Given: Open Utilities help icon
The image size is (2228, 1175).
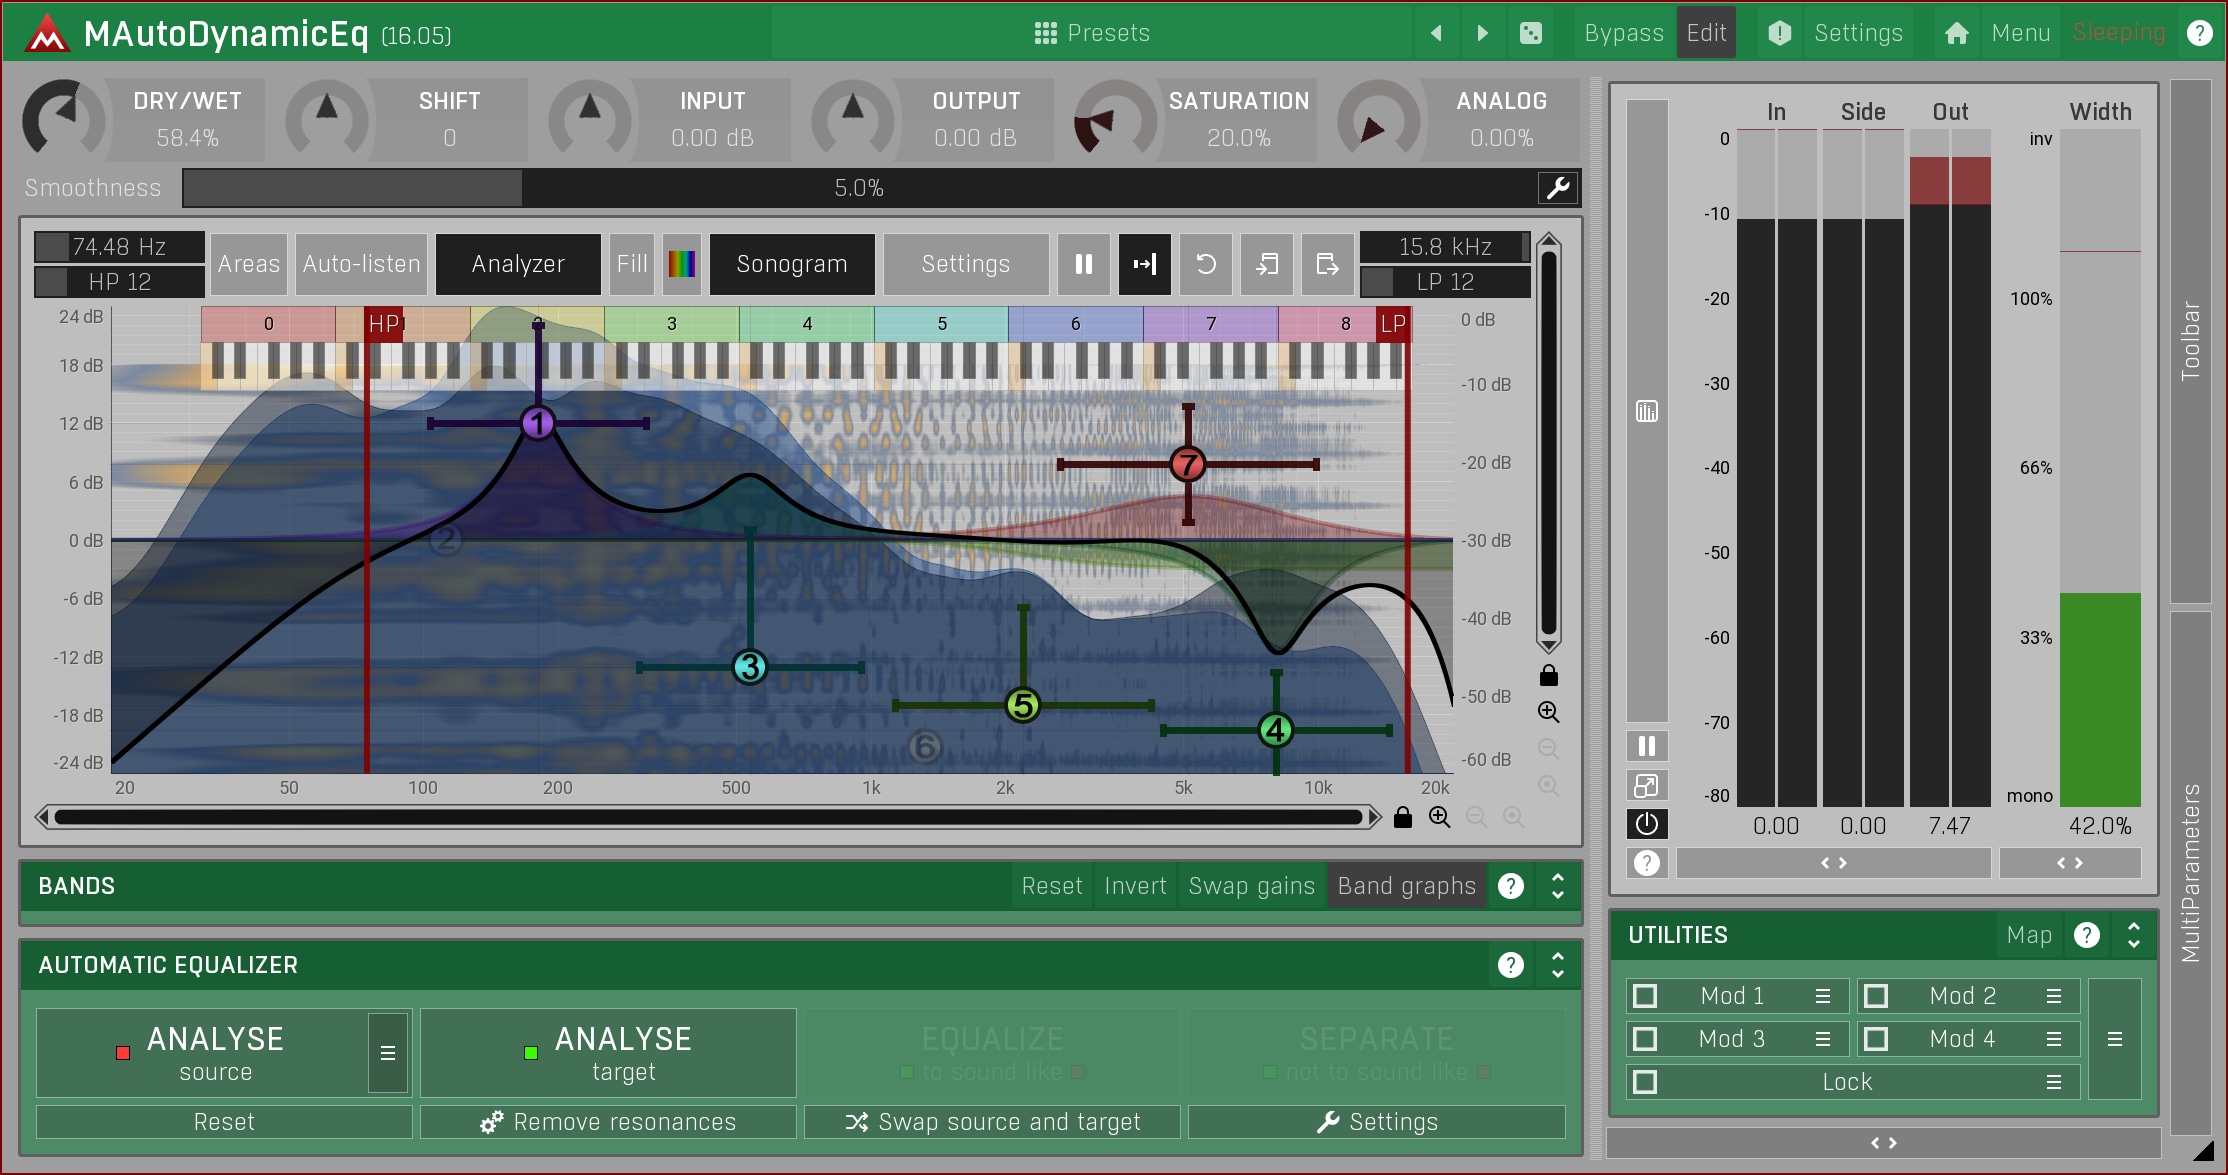Looking at the screenshot, I should 2087,935.
